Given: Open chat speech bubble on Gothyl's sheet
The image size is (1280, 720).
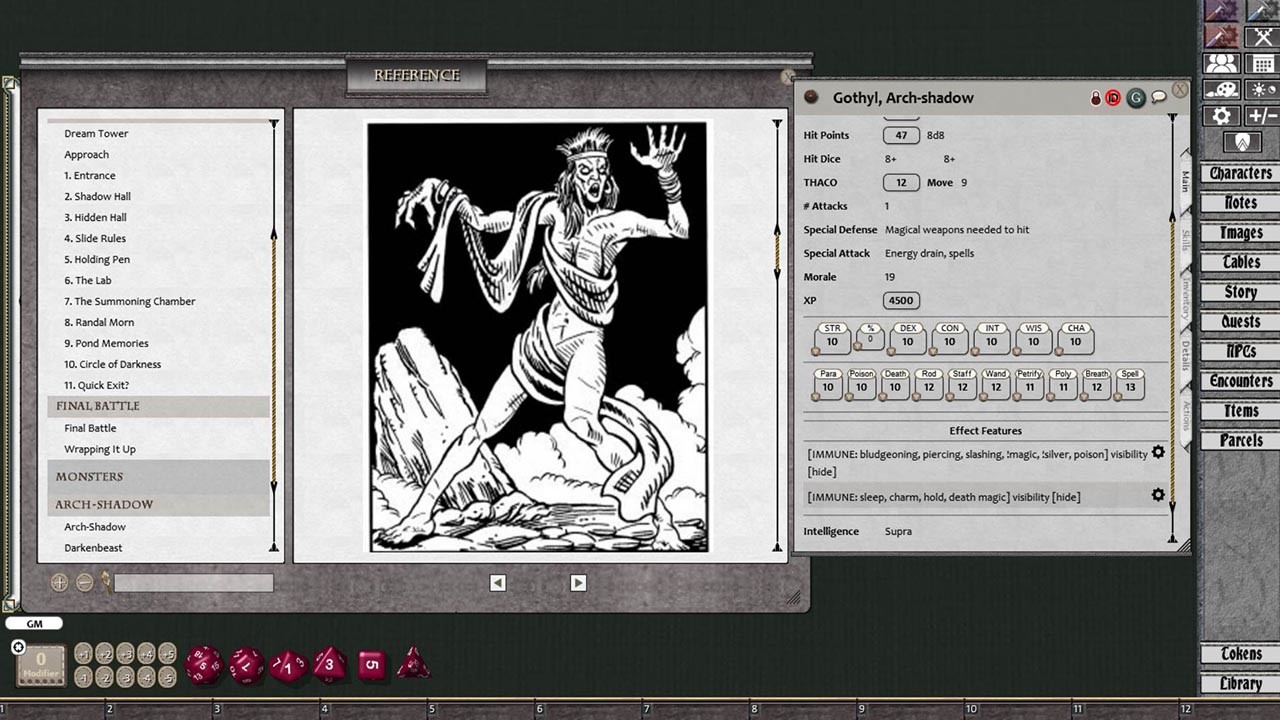Looking at the screenshot, I should coord(1158,96).
